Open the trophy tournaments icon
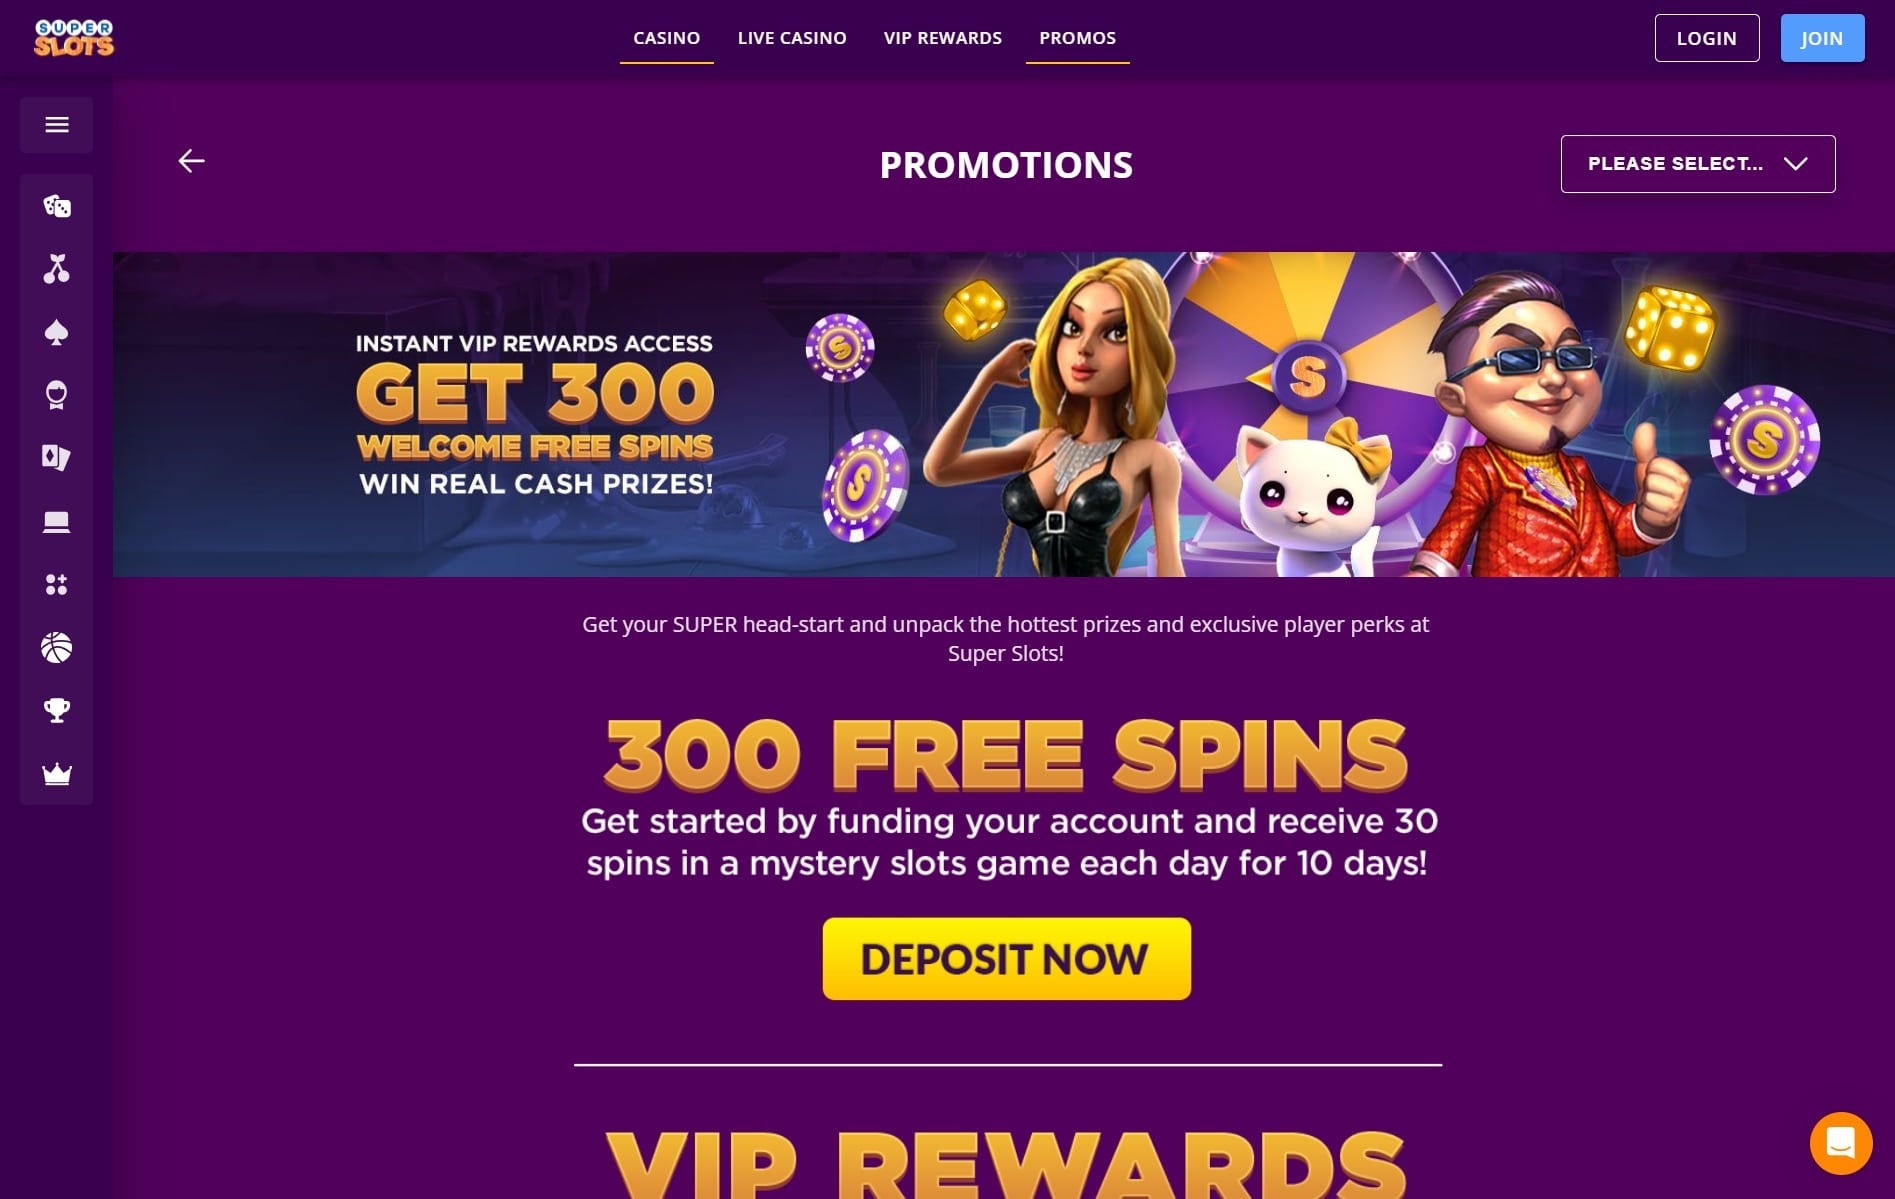The image size is (1895, 1199). click(57, 711)
